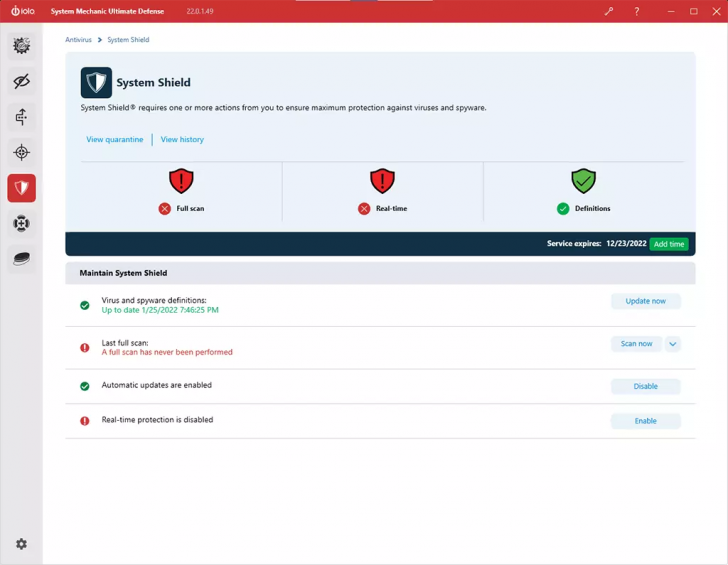Image resolution: width=728 pixels, height=565 pixels.
Task: Click the green Add time button
Action: tap(669, 244)
